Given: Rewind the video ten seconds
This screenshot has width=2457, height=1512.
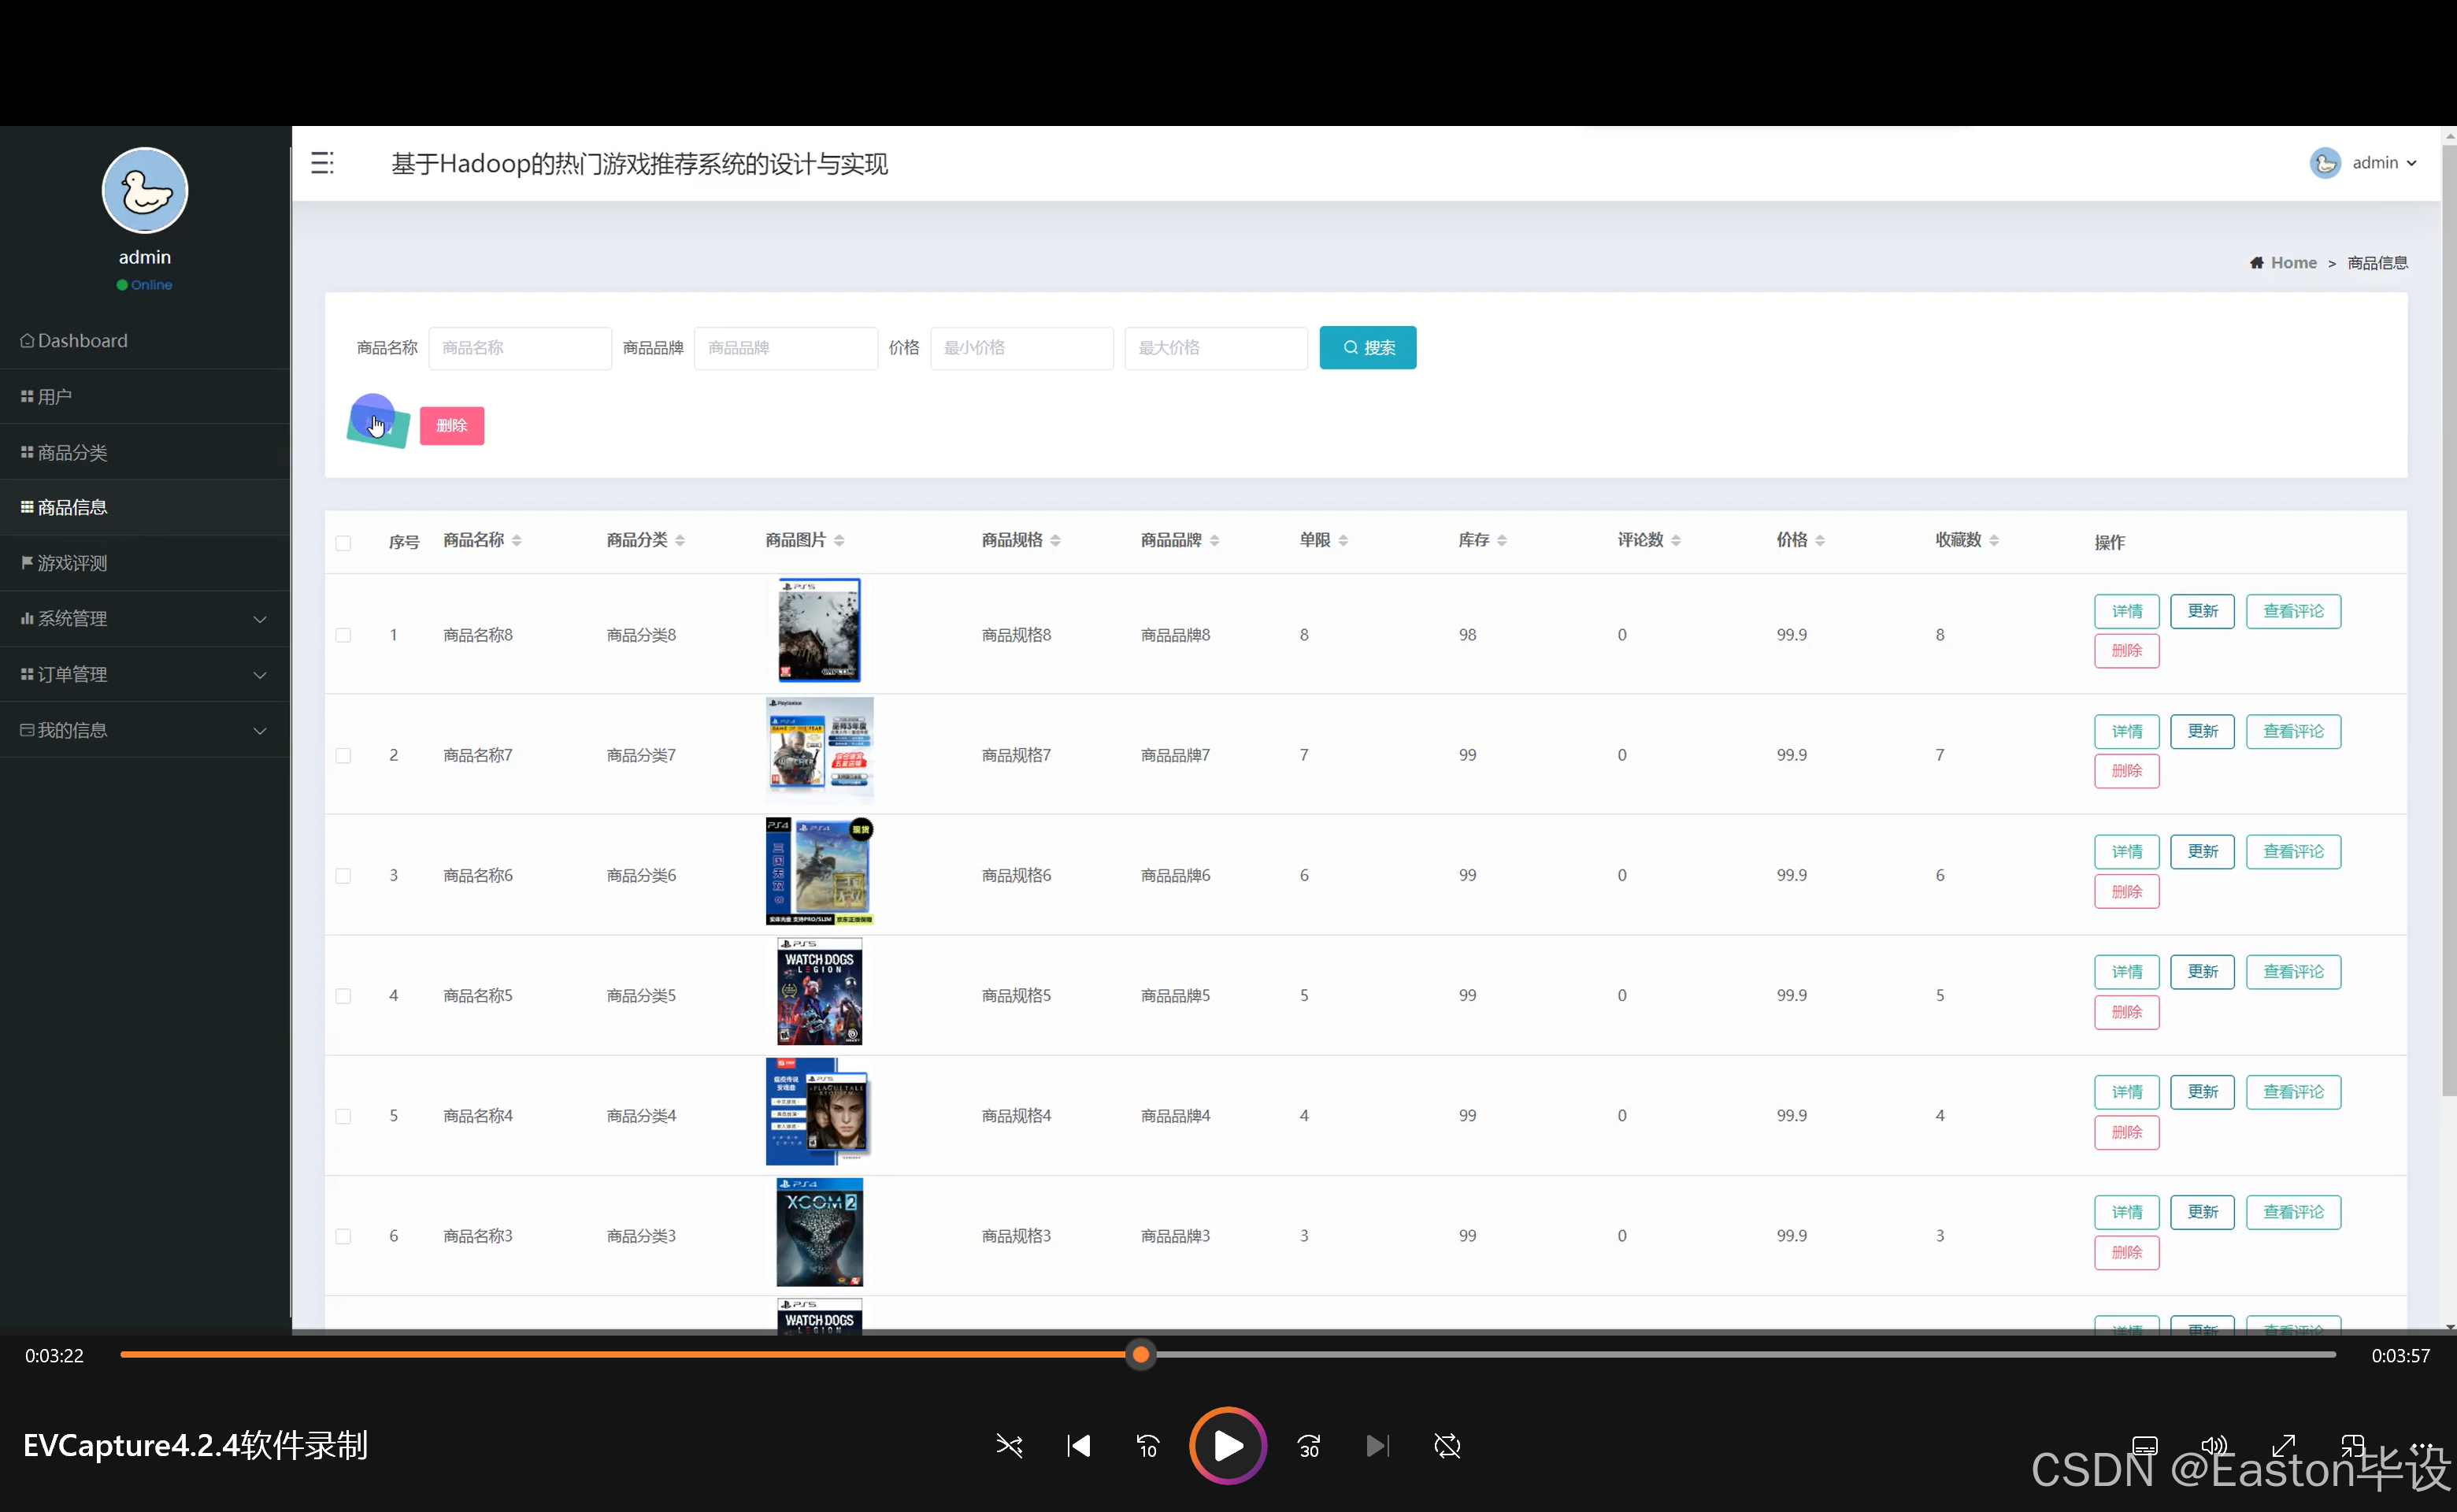Looking at the screenshot, I should (1147, 1446).
